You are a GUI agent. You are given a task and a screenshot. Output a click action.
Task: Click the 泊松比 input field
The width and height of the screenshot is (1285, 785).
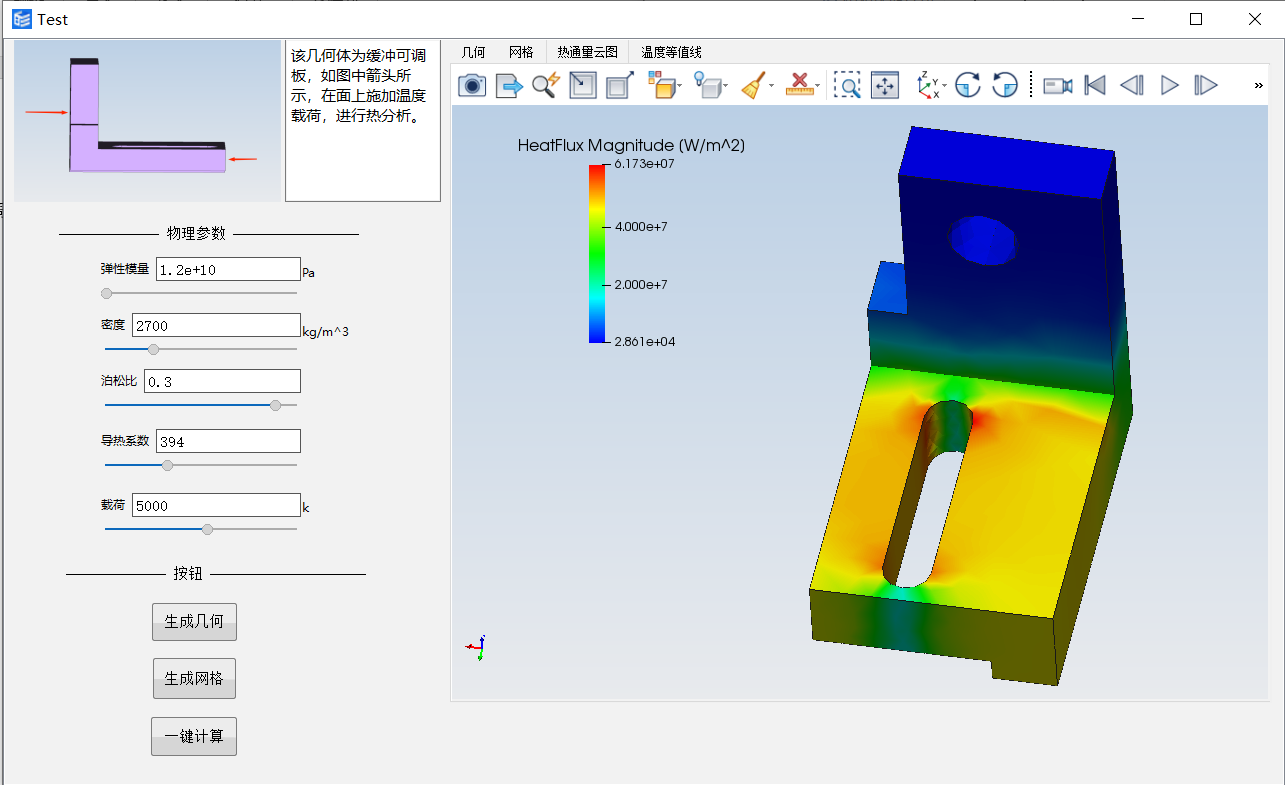222,381
